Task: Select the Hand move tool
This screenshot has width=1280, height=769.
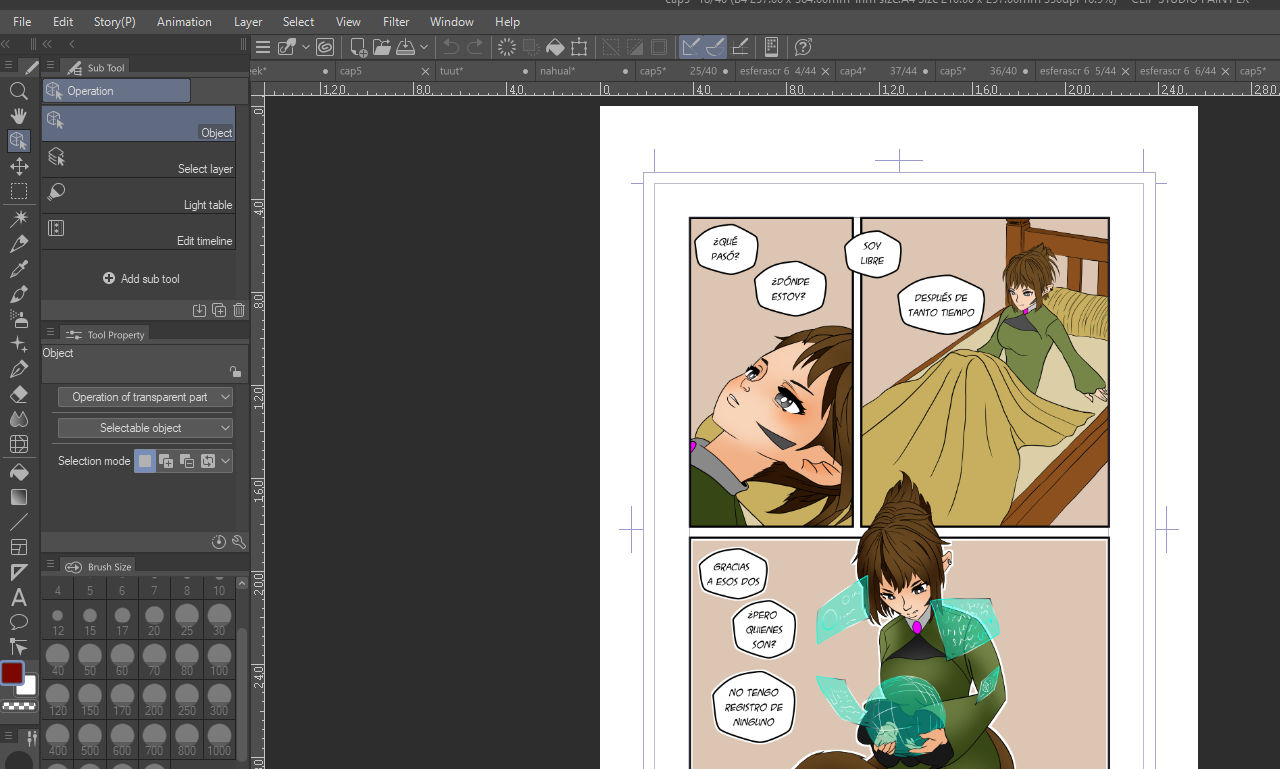Action: (18, 116)
